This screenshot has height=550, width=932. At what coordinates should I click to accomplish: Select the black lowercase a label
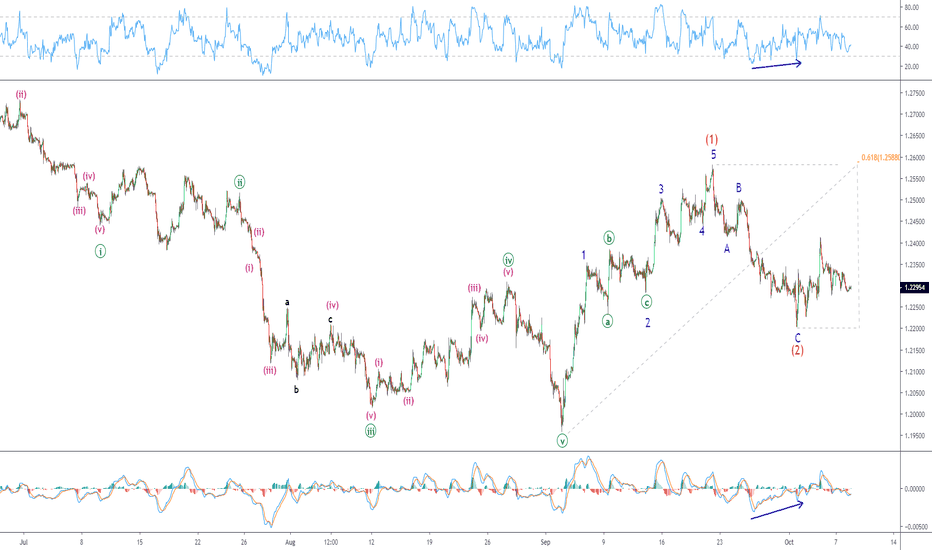287,302
